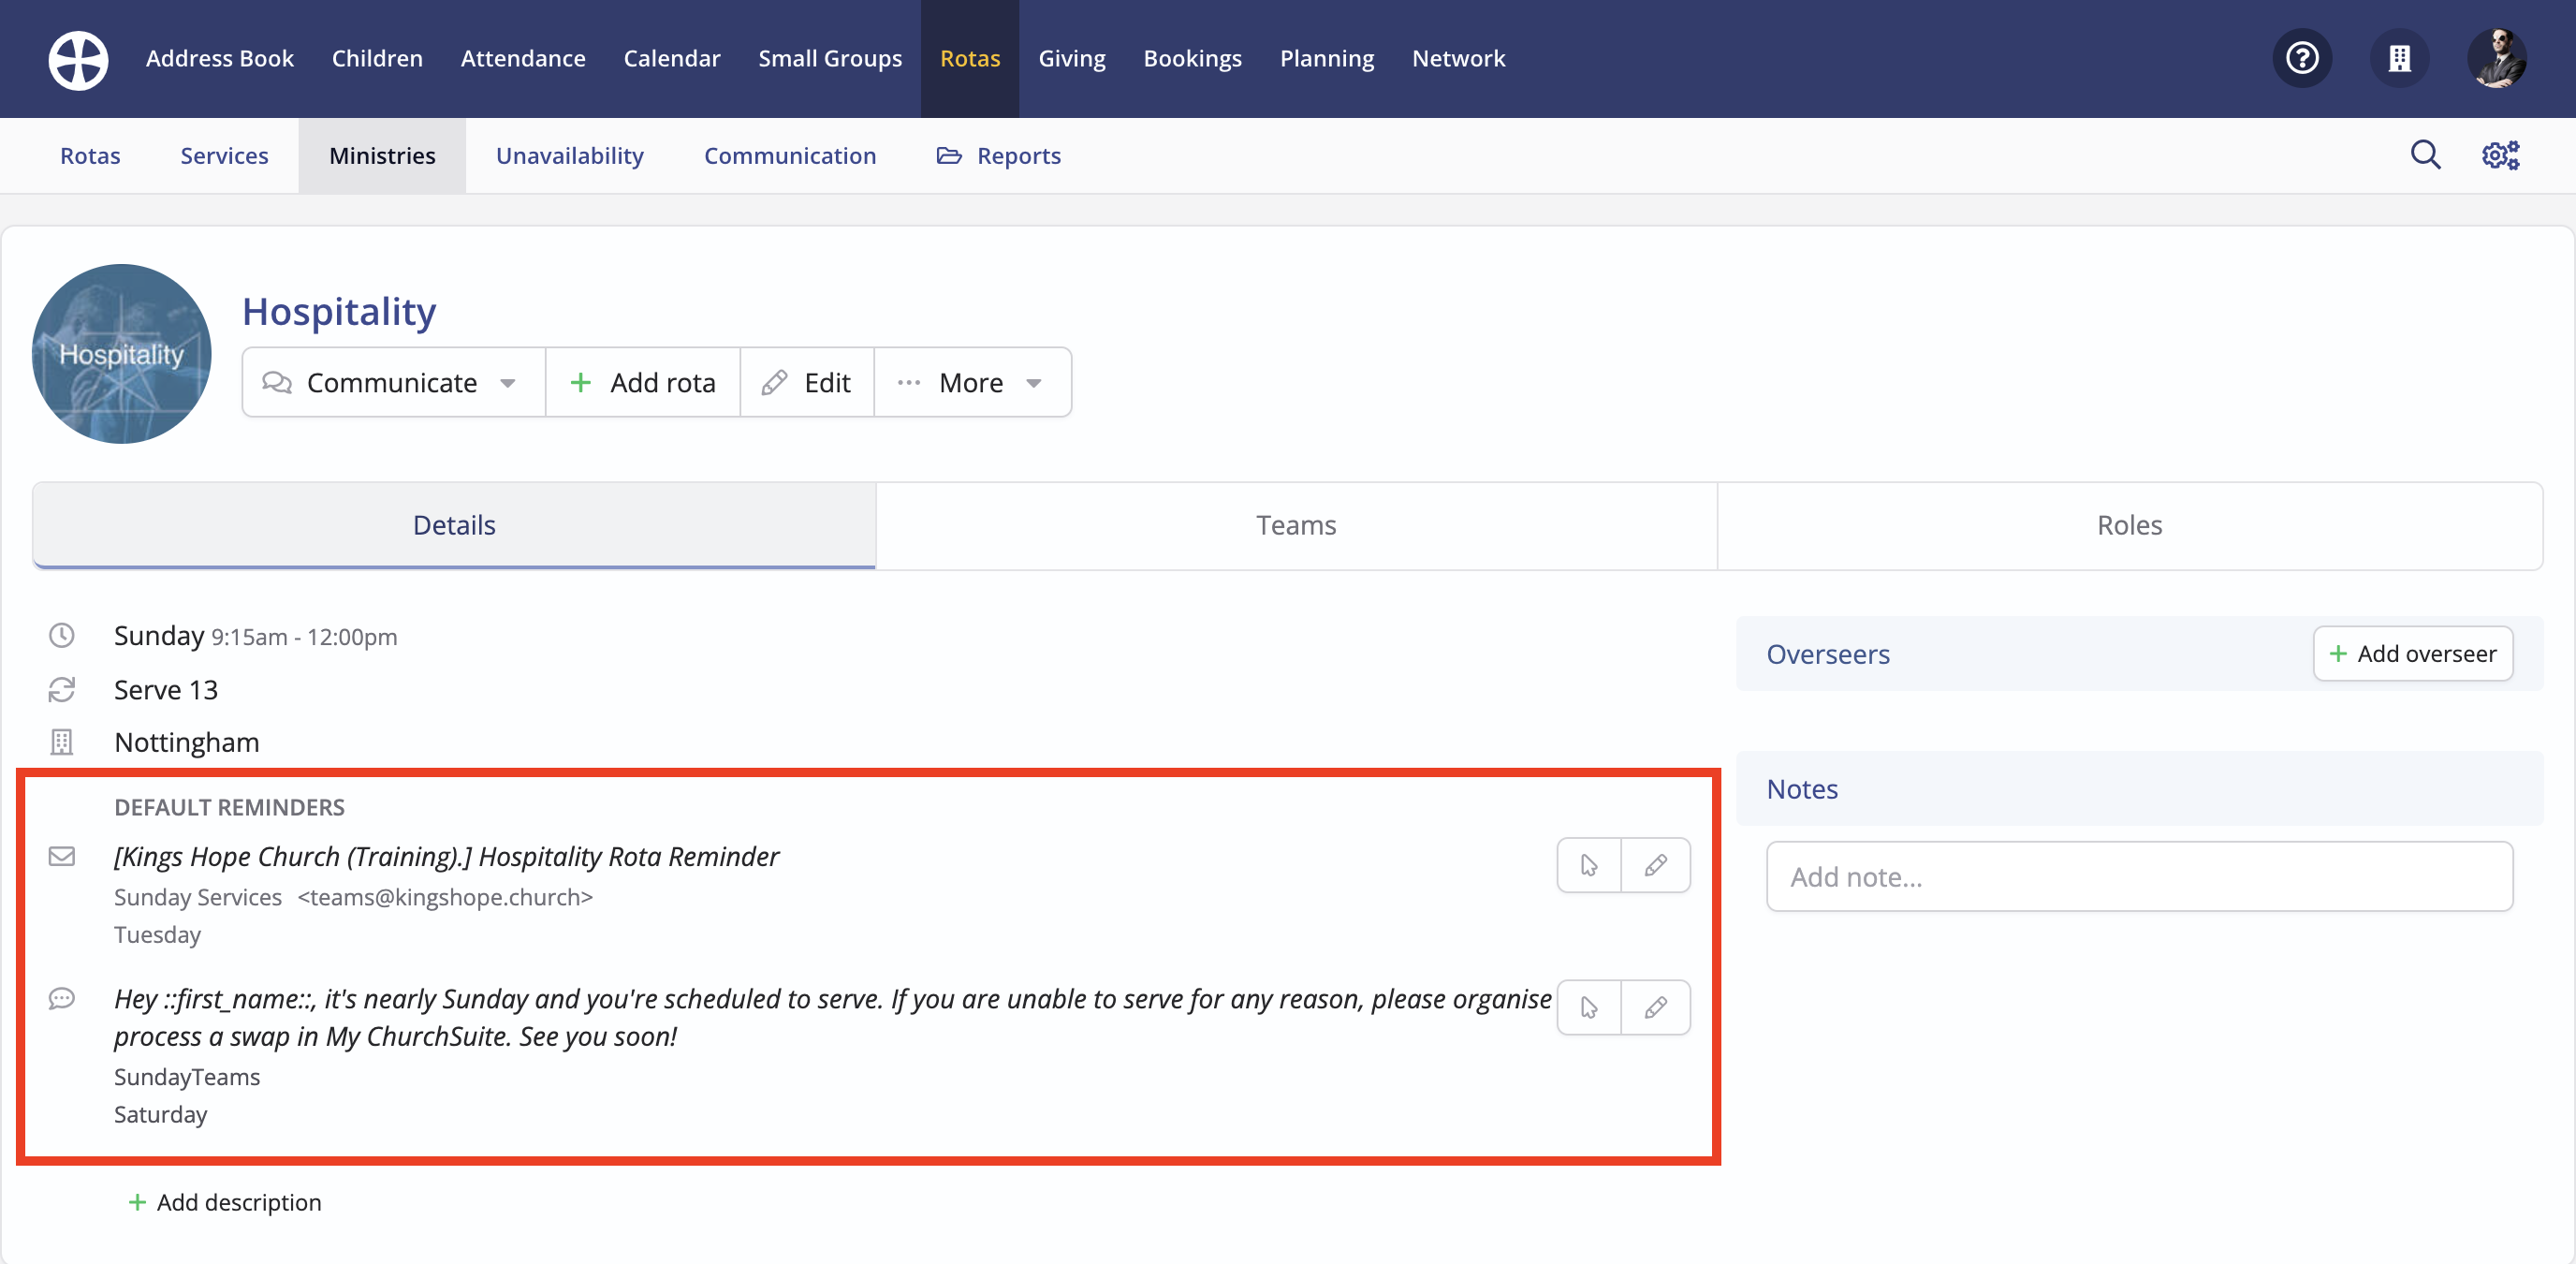Image resolution: width=2576 pixels, height=1264 pixels.
Task: Click the building/sites switcher icon
Action: (2400, 58)
